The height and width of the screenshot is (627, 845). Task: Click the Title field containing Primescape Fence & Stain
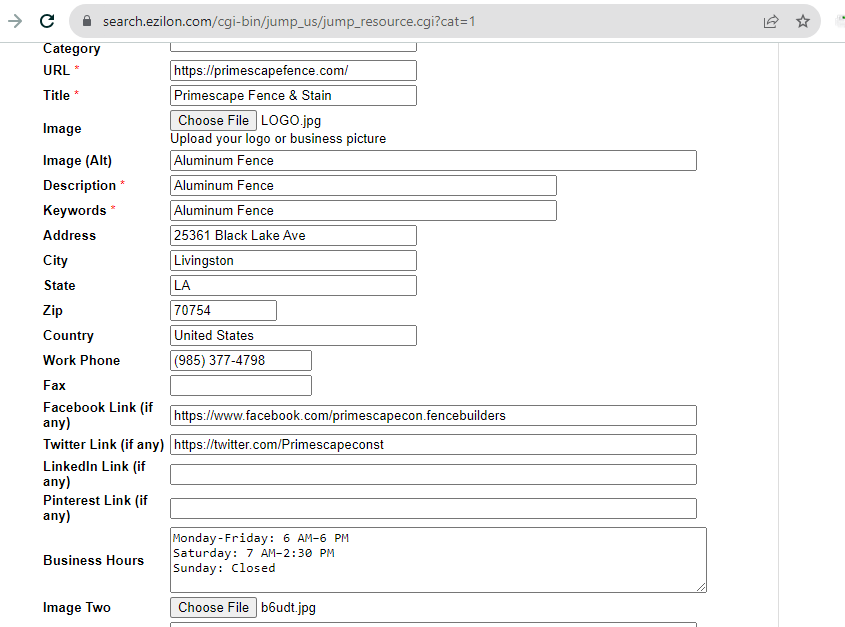point(293,95)
